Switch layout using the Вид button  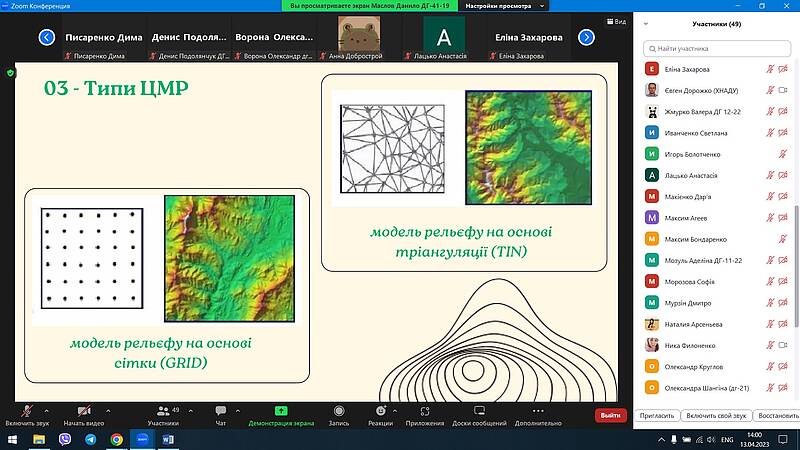coord(615,21)
